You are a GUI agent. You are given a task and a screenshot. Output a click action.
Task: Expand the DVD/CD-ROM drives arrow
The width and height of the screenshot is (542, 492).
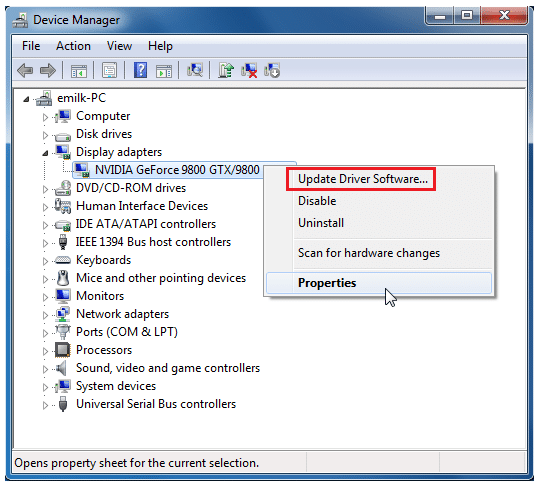coord(45,189)
